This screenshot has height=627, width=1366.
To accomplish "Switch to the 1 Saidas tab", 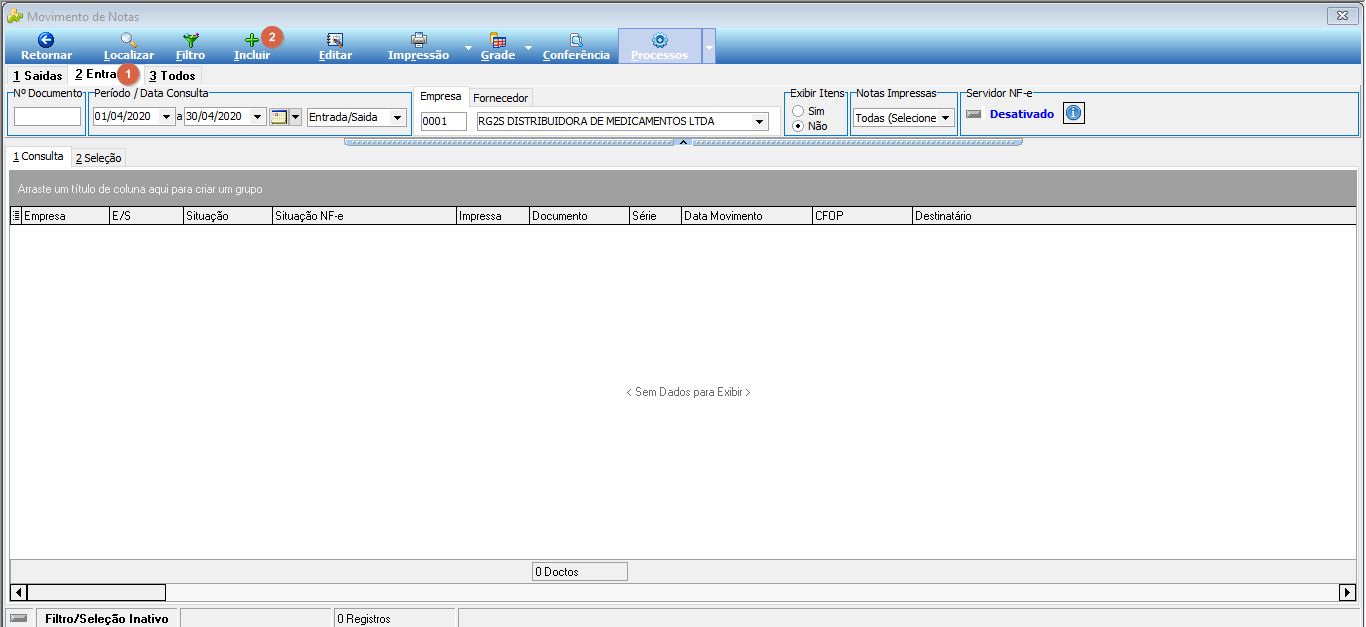I will point(37,75).
